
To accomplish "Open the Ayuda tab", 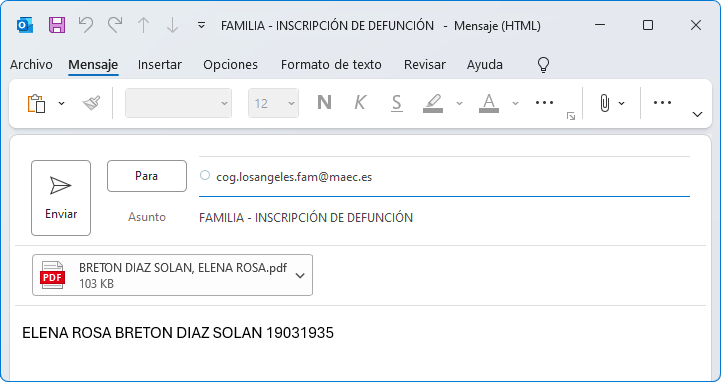I will click(485, 65).
